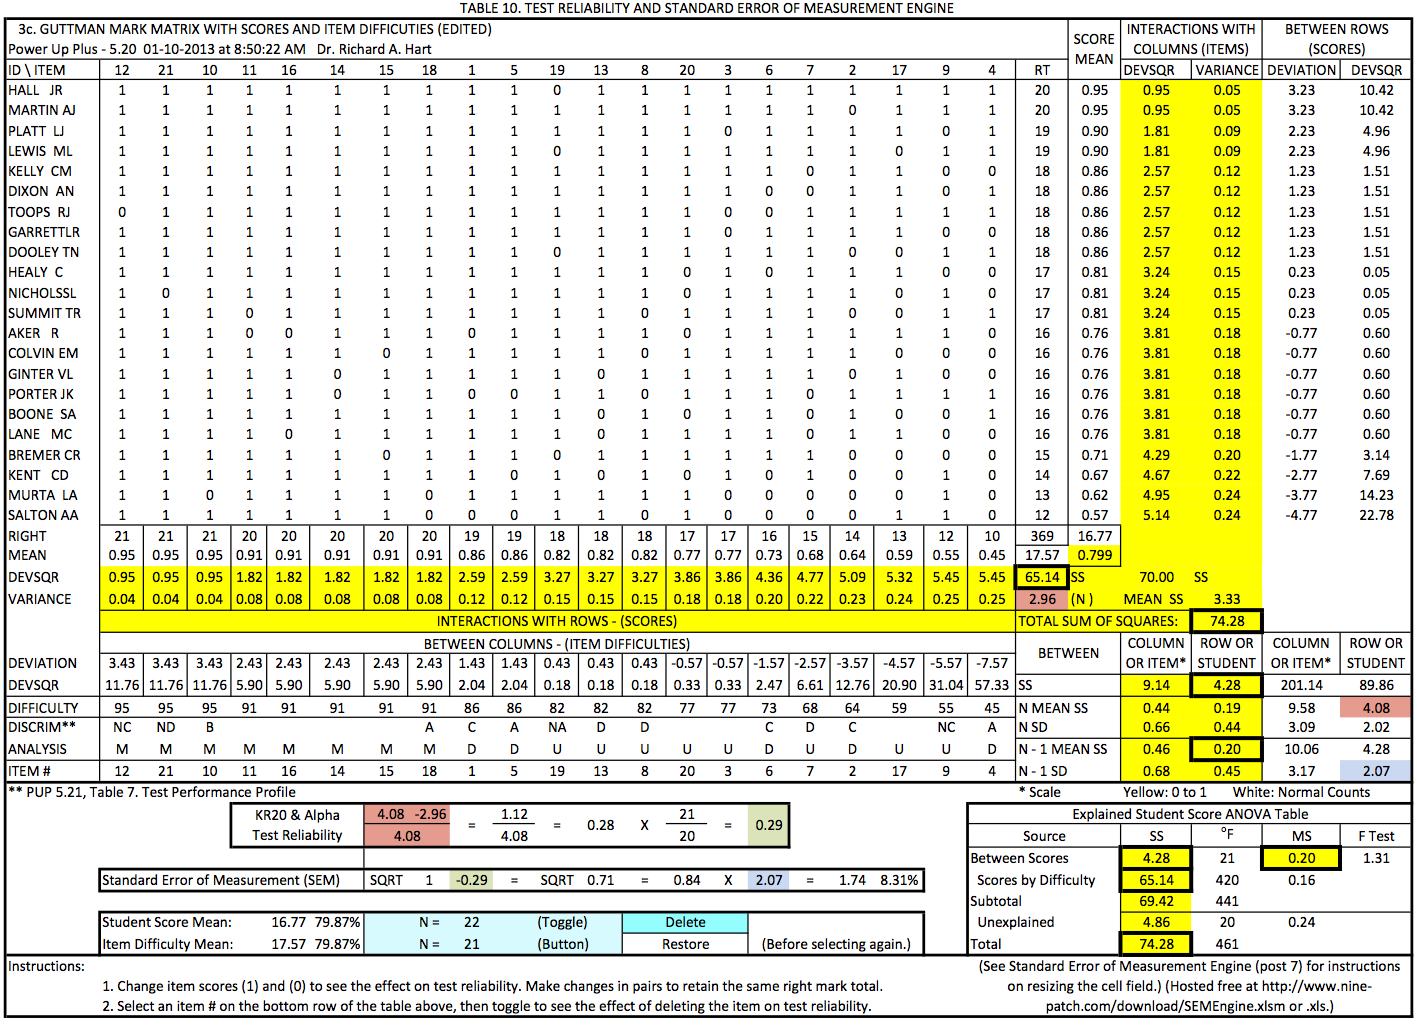
Task: Click the student name HALL JR
Action: click(36, 90)
